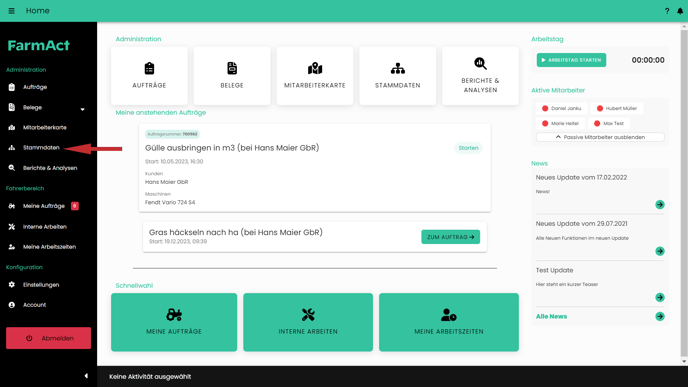Expand Belege submenu arrow
The image size is (688, 387).
coord(82,109)
